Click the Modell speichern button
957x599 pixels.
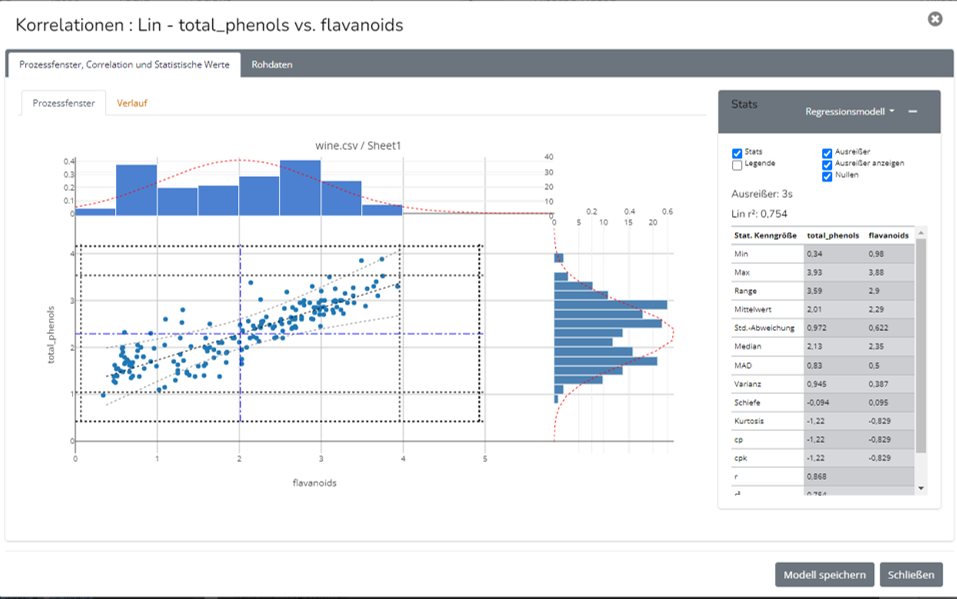pos(824,574)
